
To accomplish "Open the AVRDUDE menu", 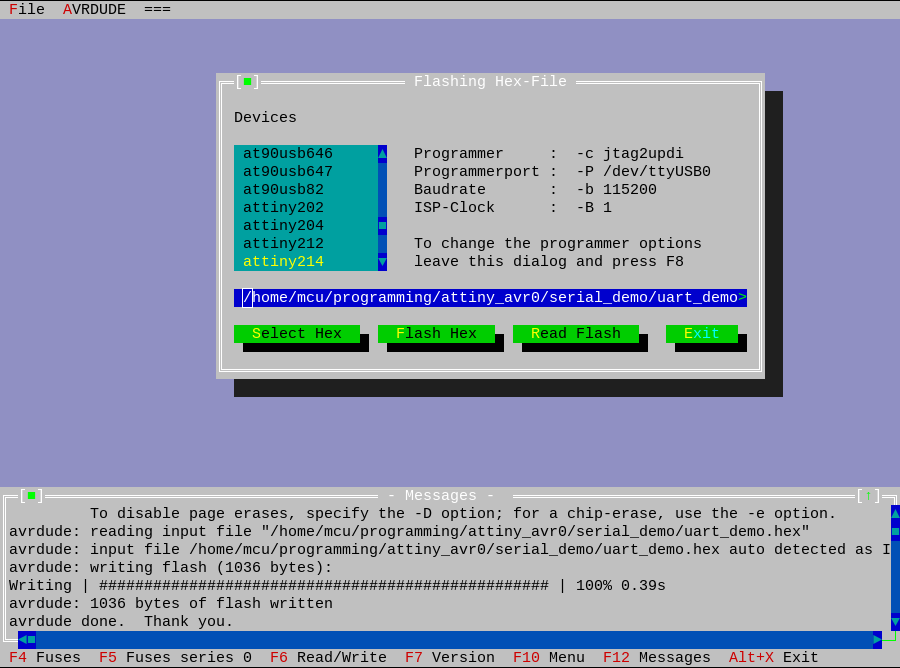I will (94, 9).
